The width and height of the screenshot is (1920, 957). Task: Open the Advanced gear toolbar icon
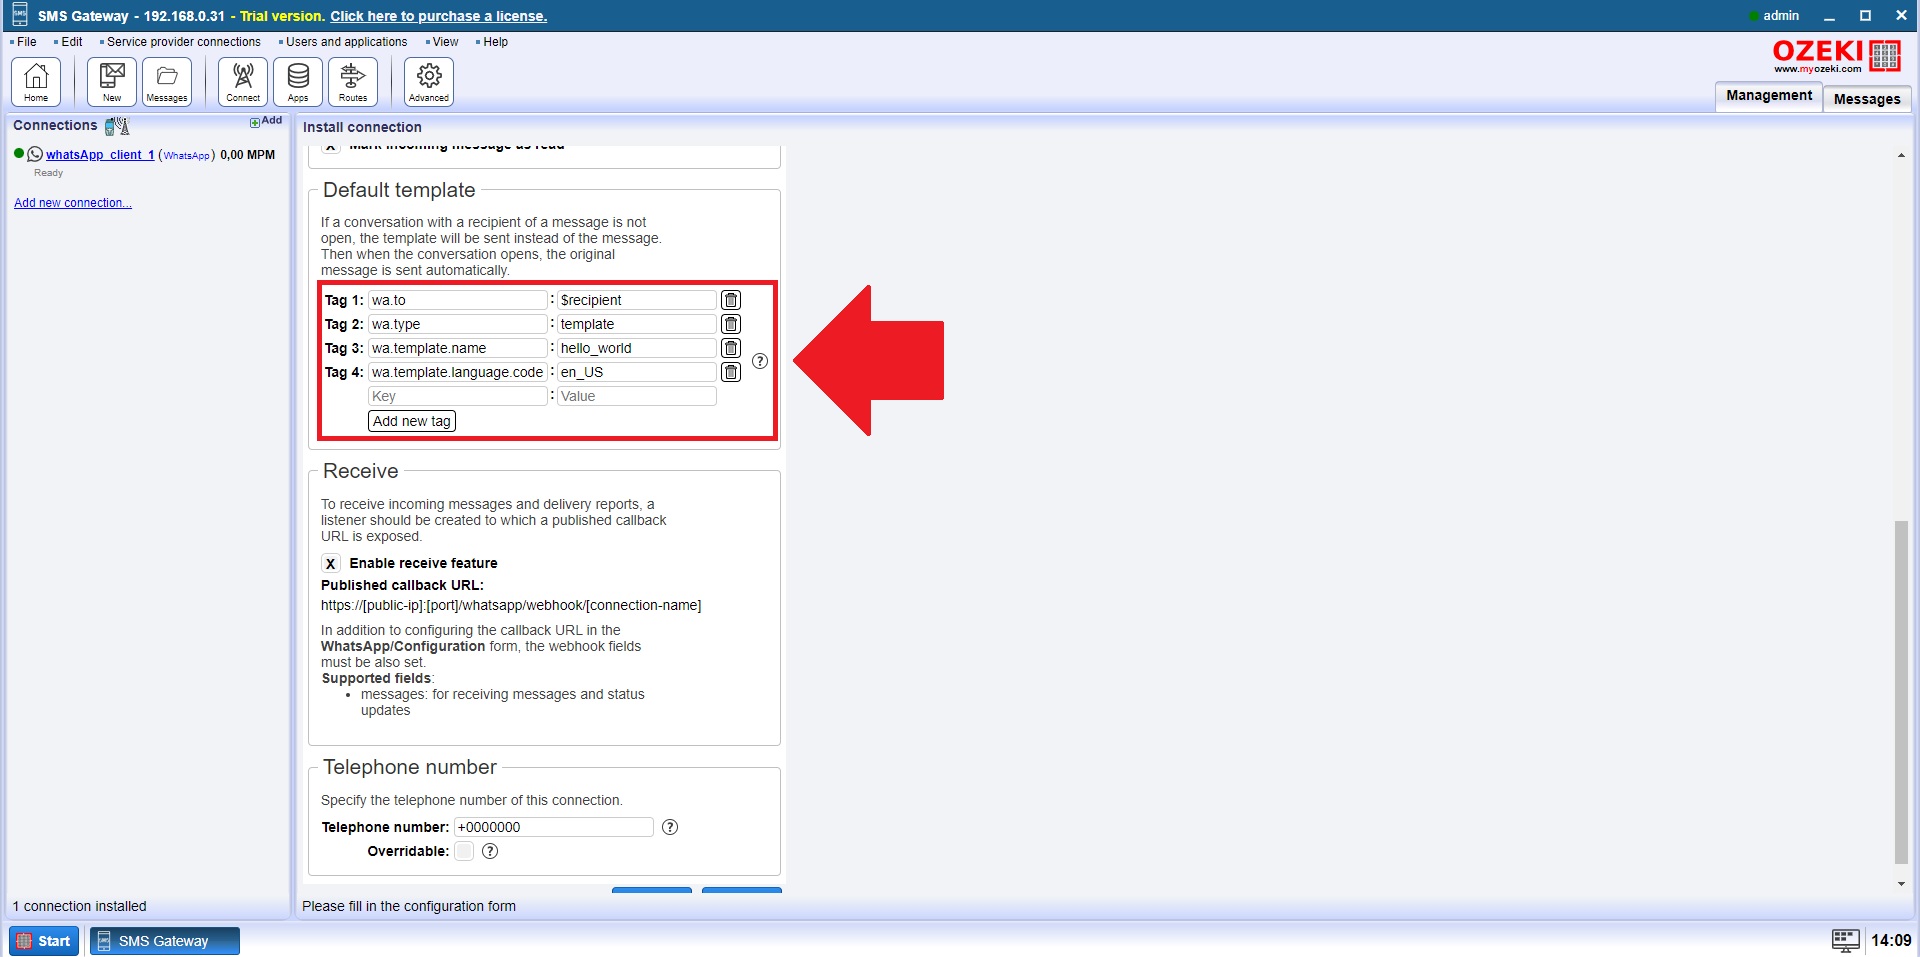429,81
